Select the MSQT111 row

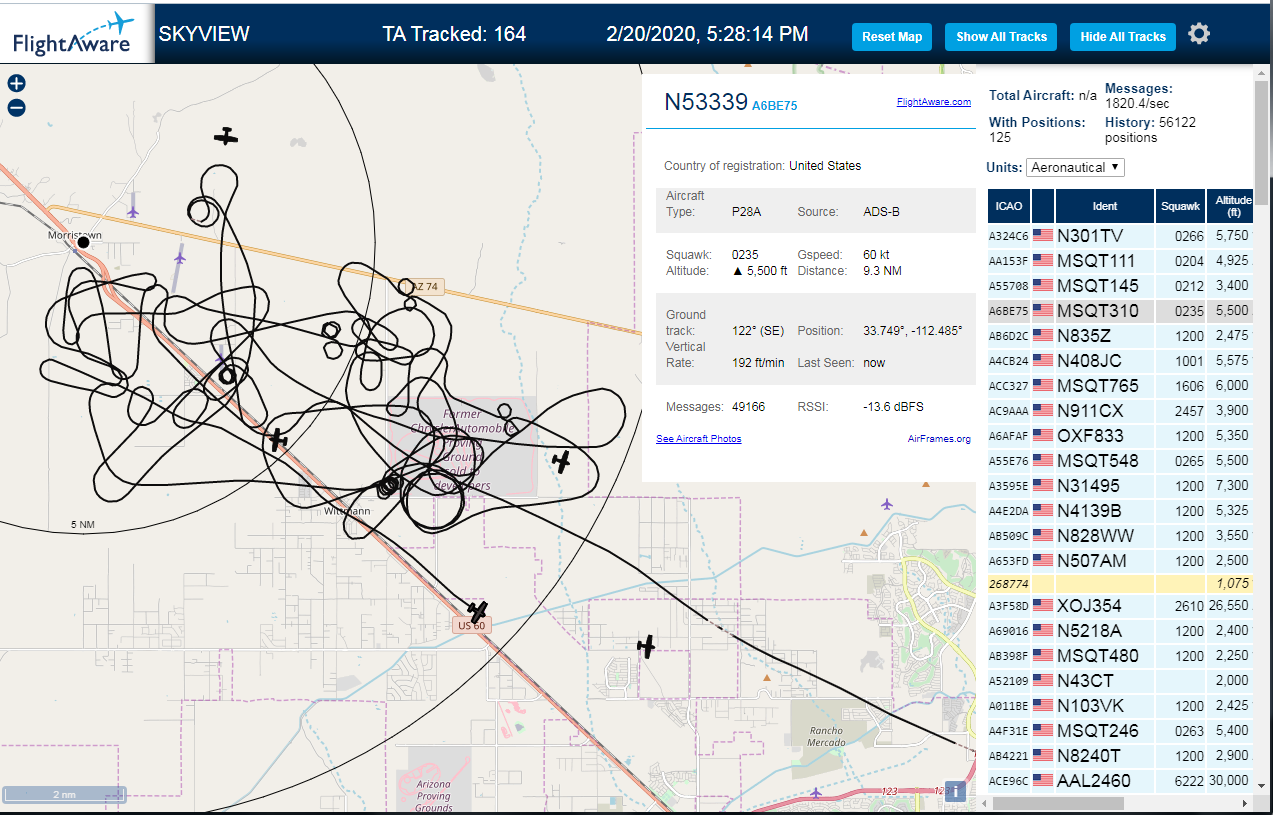tap(1120, 261)
